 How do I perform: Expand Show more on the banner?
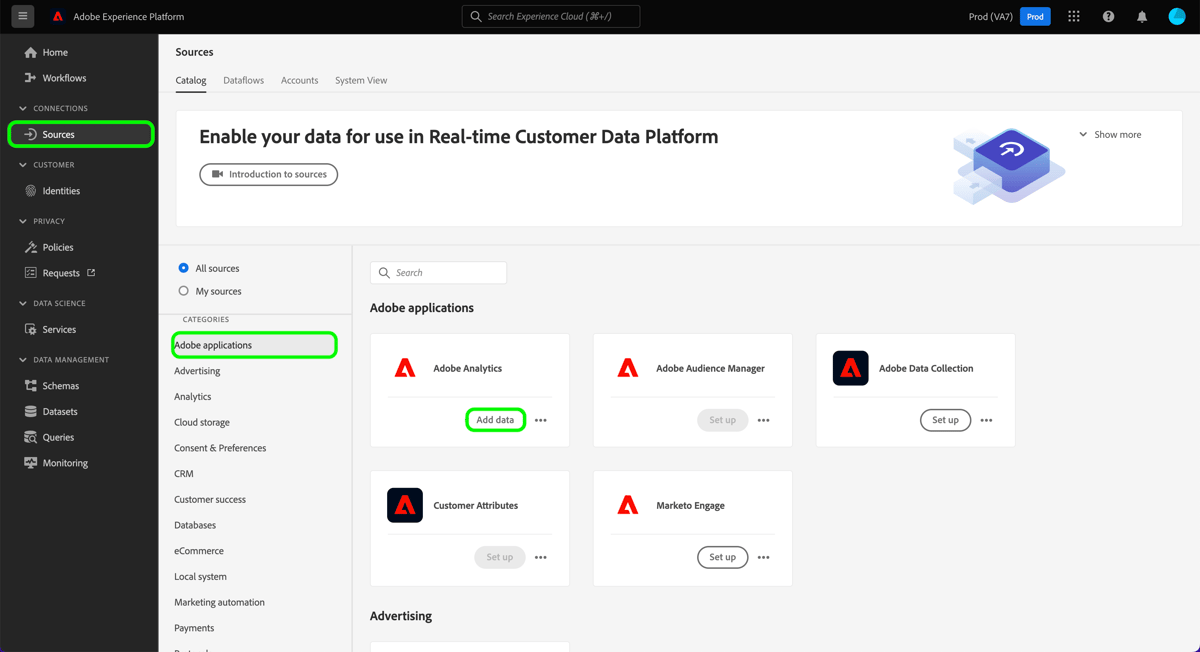click(1110, 133)
